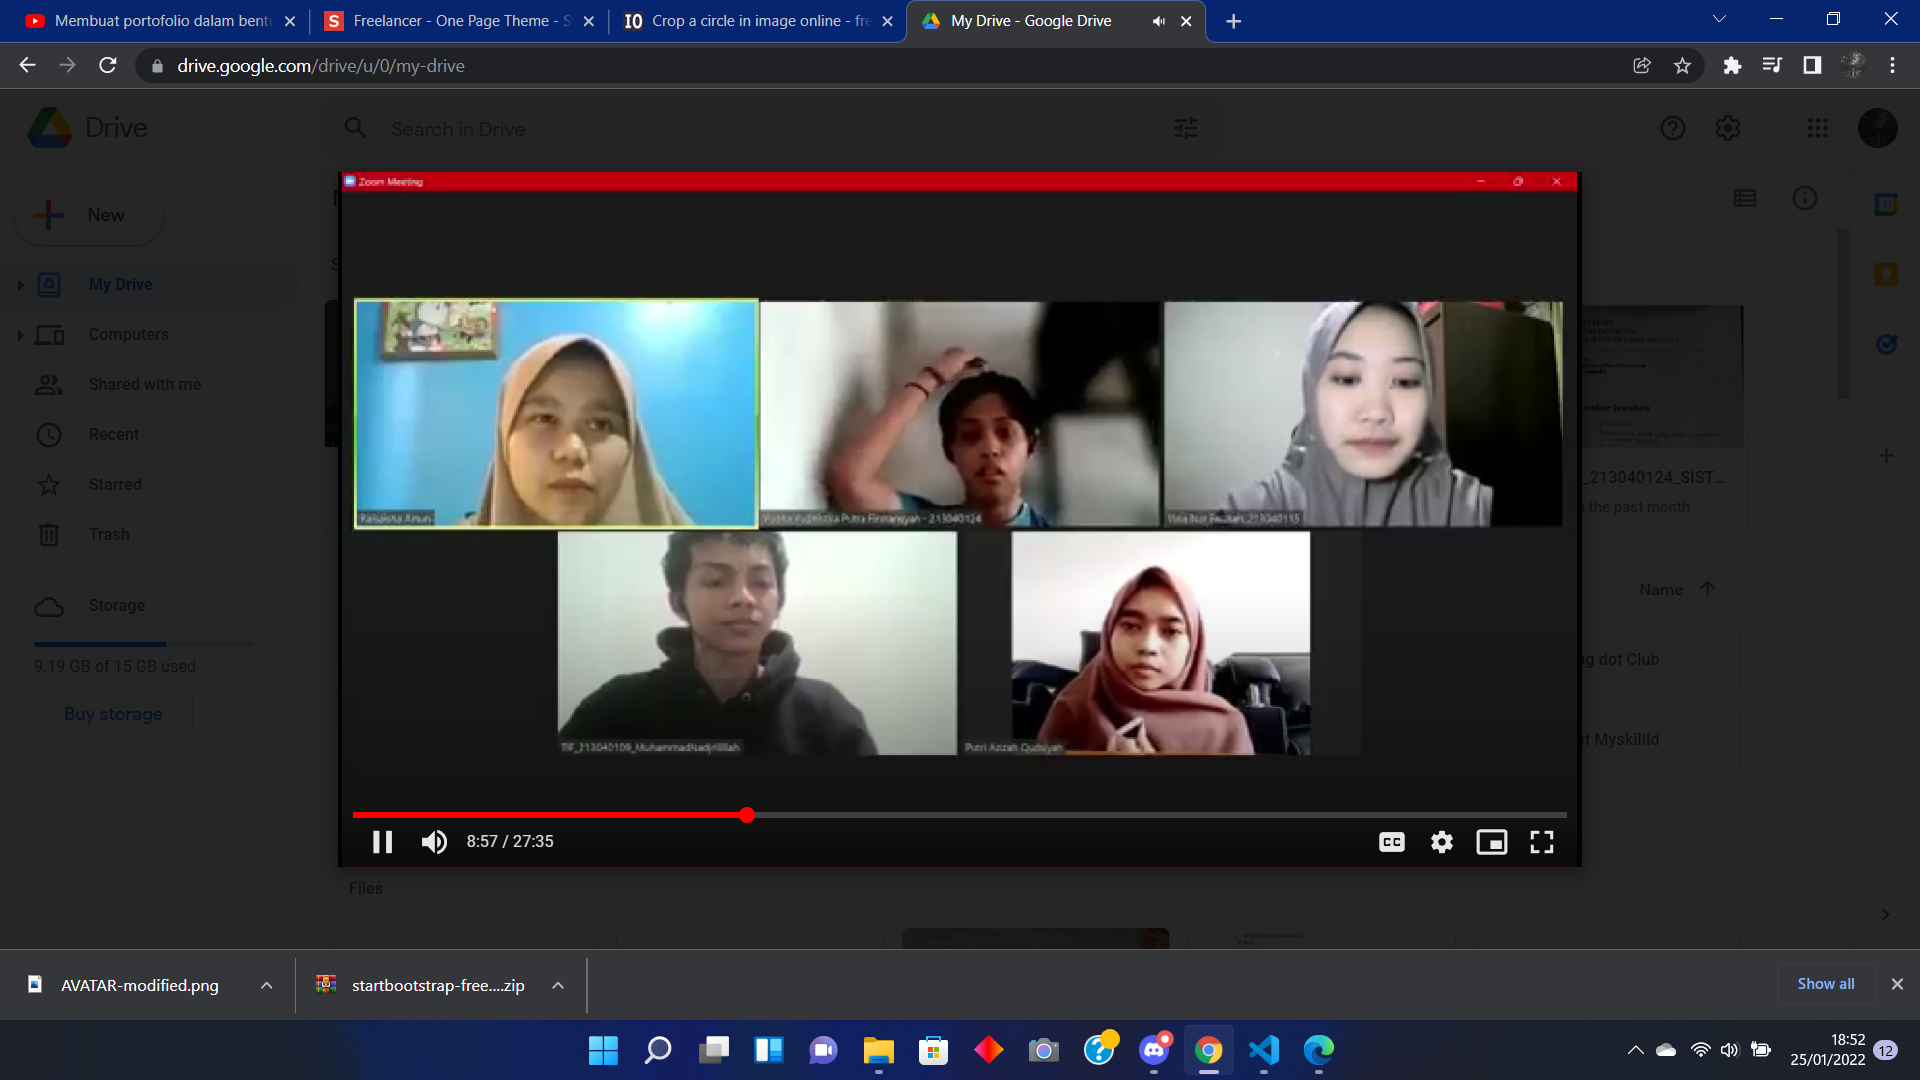1920x1080 pixels.
Task: Open Drive settings gear icon
Action: pyautogui.click(x=1728, y=128)
